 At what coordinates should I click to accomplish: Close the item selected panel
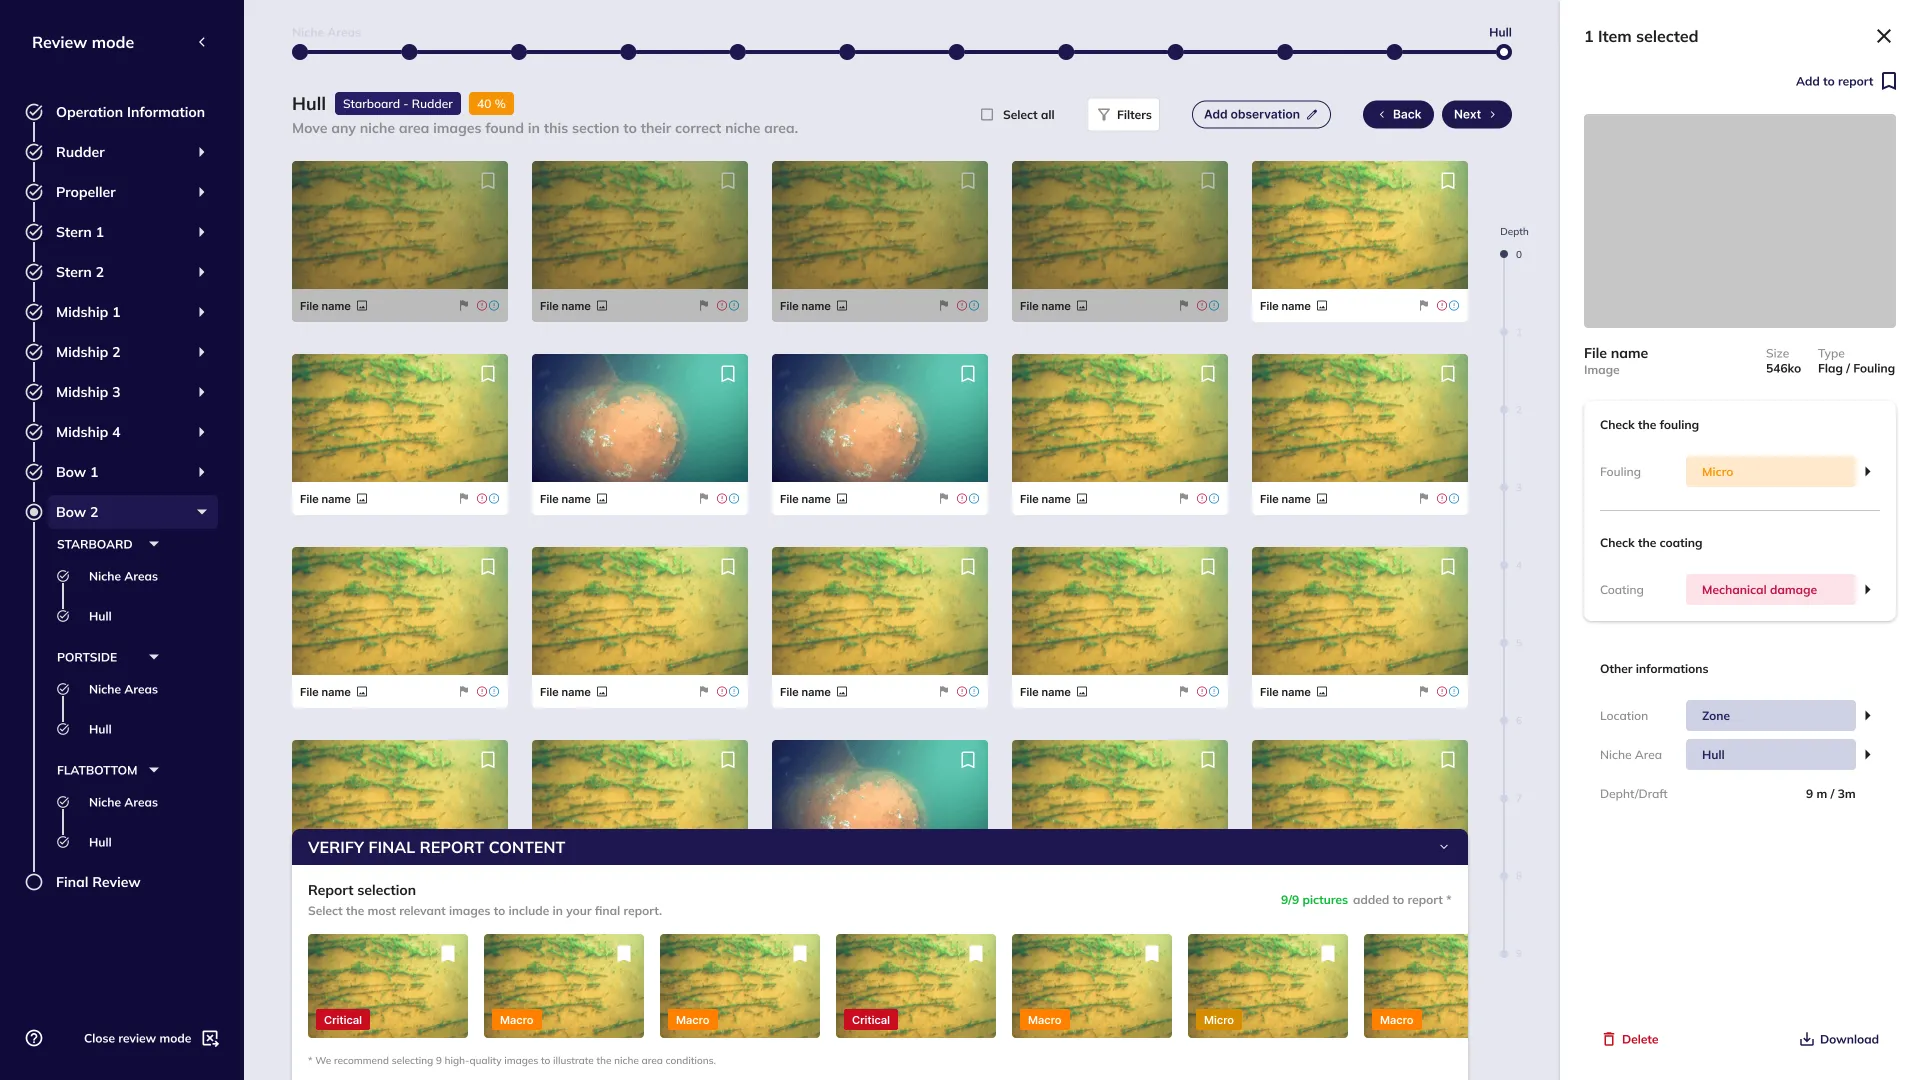[1884, 36]
